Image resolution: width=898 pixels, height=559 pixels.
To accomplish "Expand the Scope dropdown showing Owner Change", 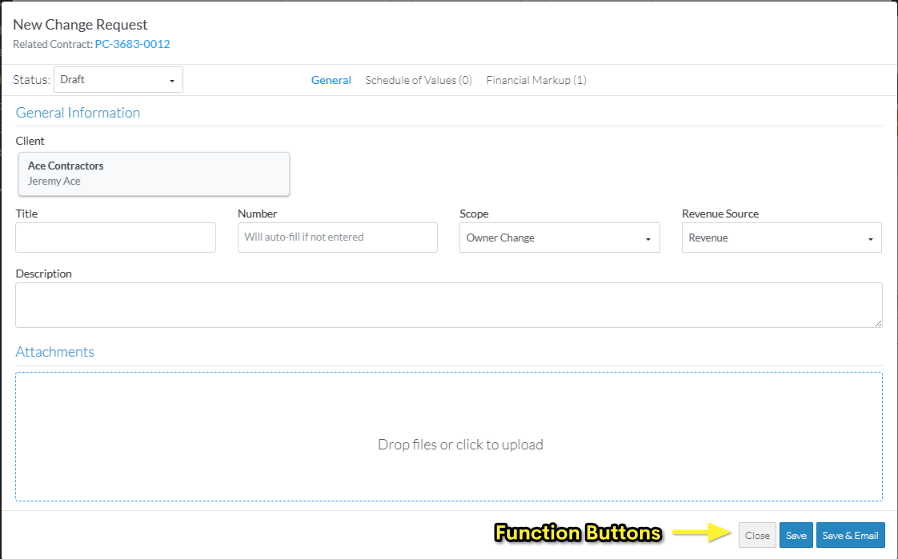I will (559, 238).
